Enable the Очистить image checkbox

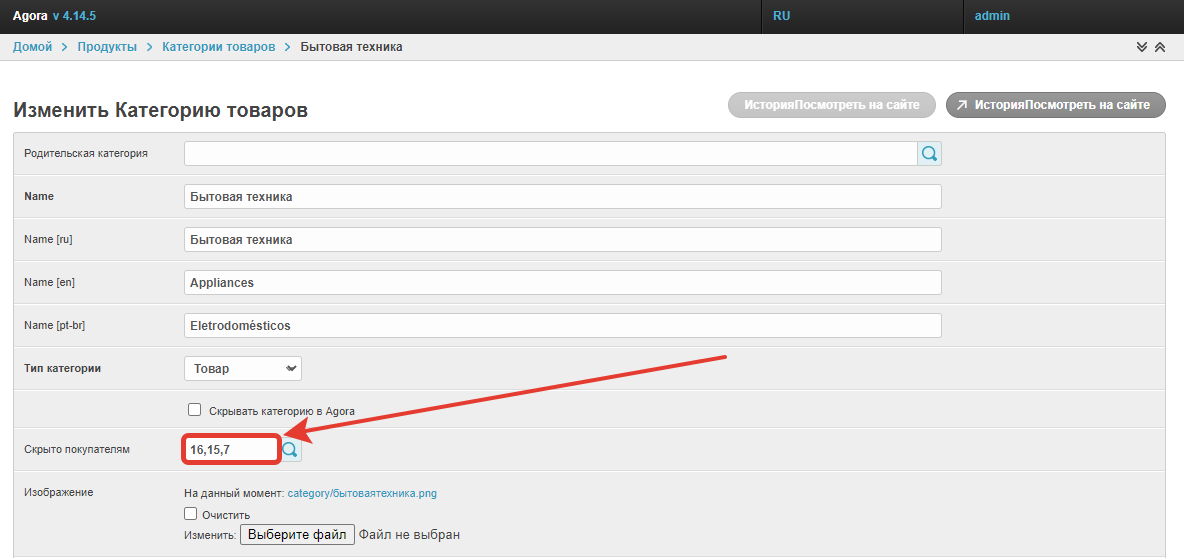point(191,514)
